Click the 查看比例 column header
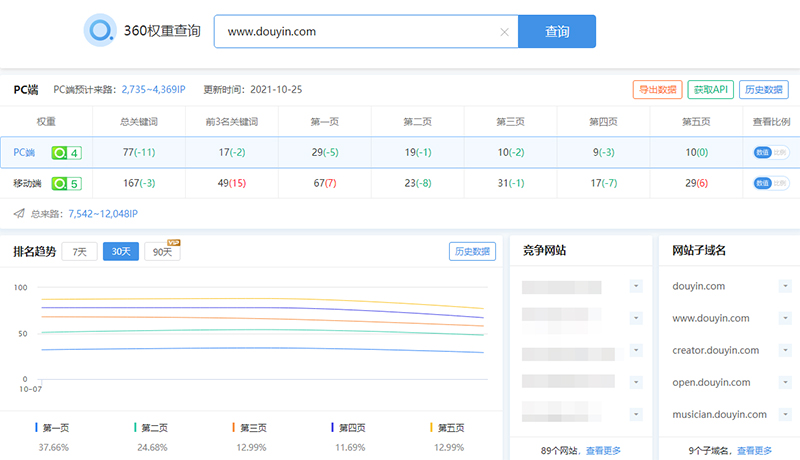The width and height of the screenshot is (800, 460). (x=771, y=121)
